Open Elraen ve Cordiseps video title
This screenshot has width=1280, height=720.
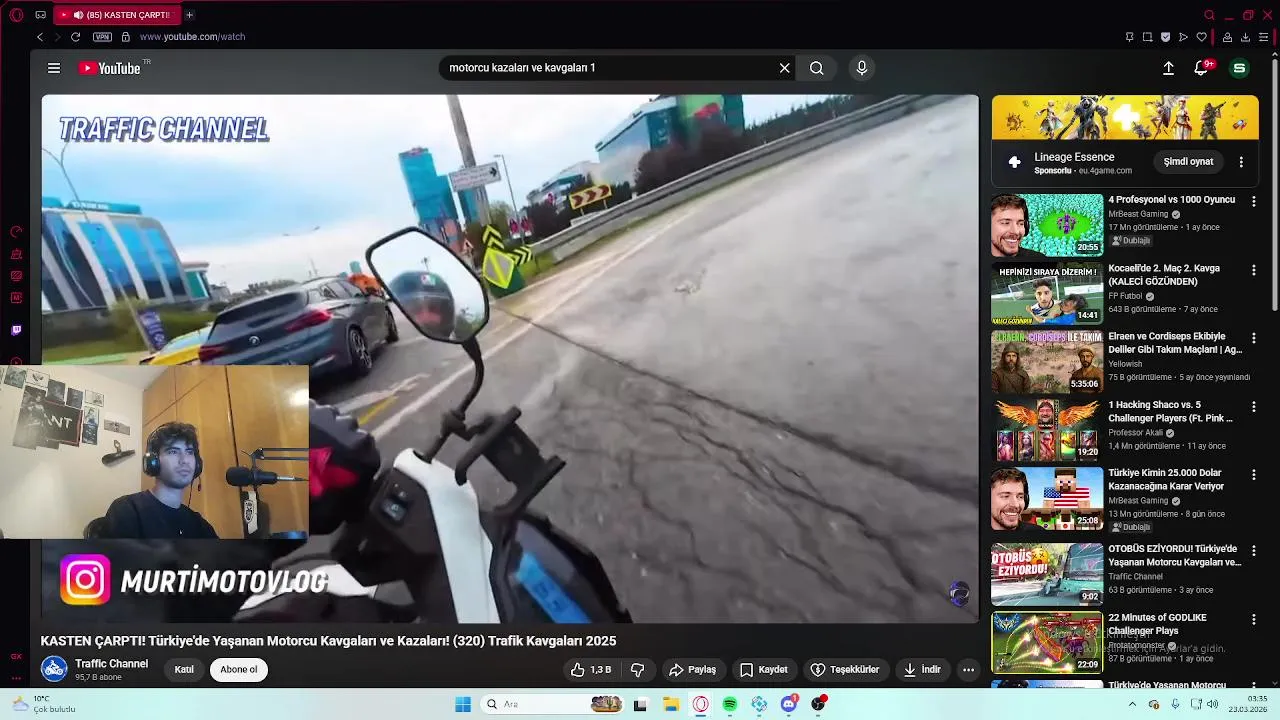click(x=1175, y=343)
